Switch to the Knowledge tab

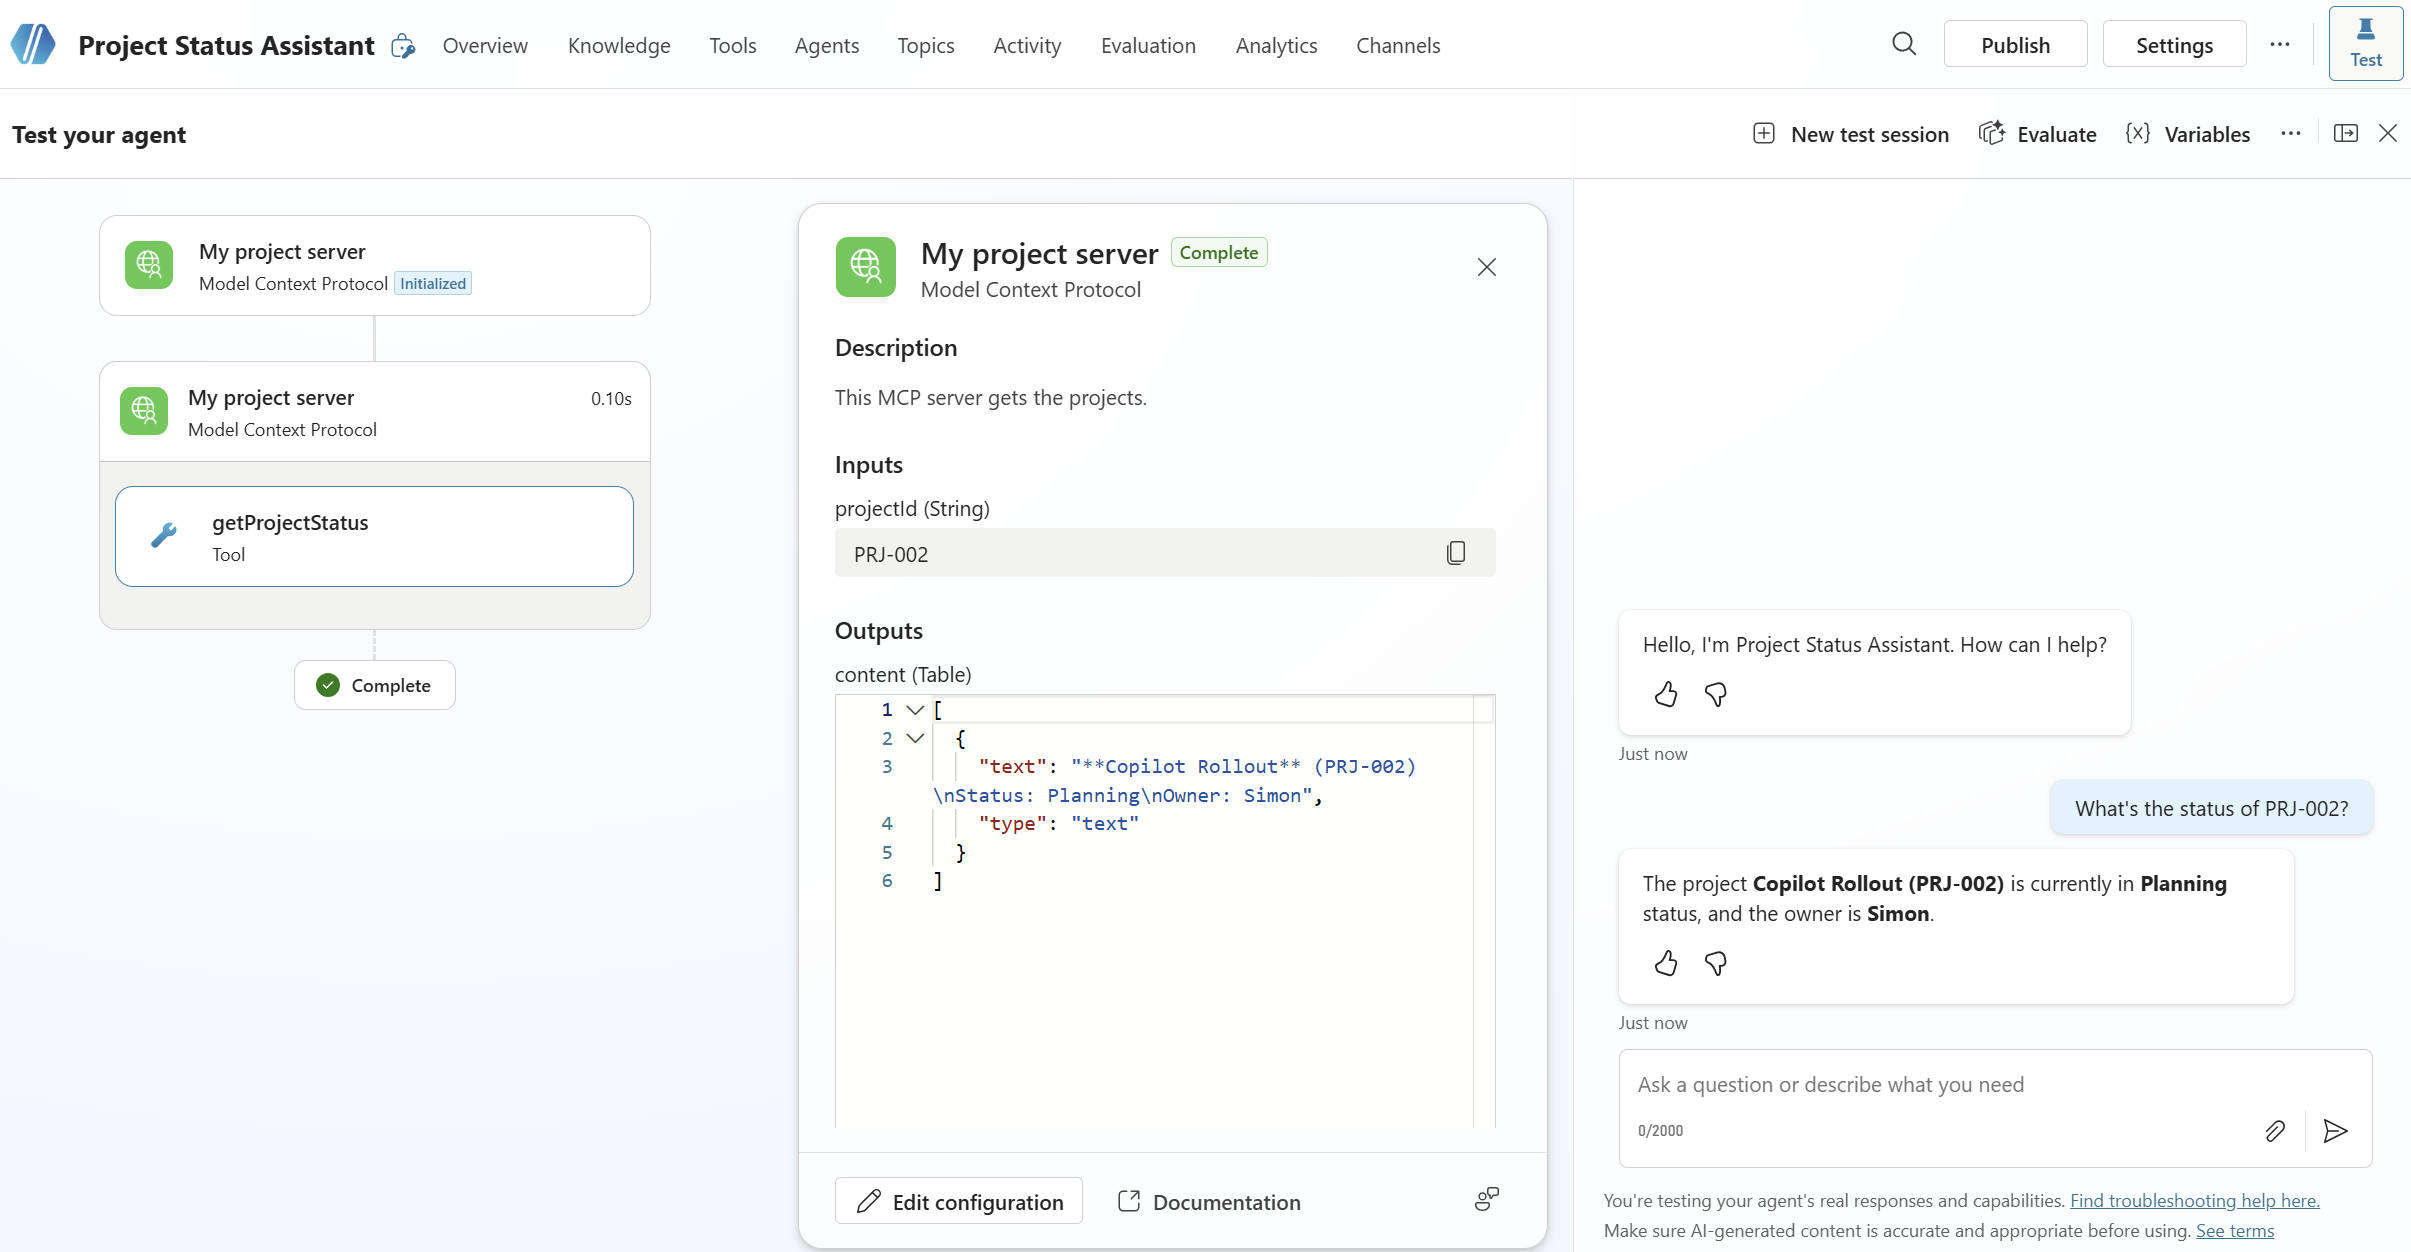(619, 46)
